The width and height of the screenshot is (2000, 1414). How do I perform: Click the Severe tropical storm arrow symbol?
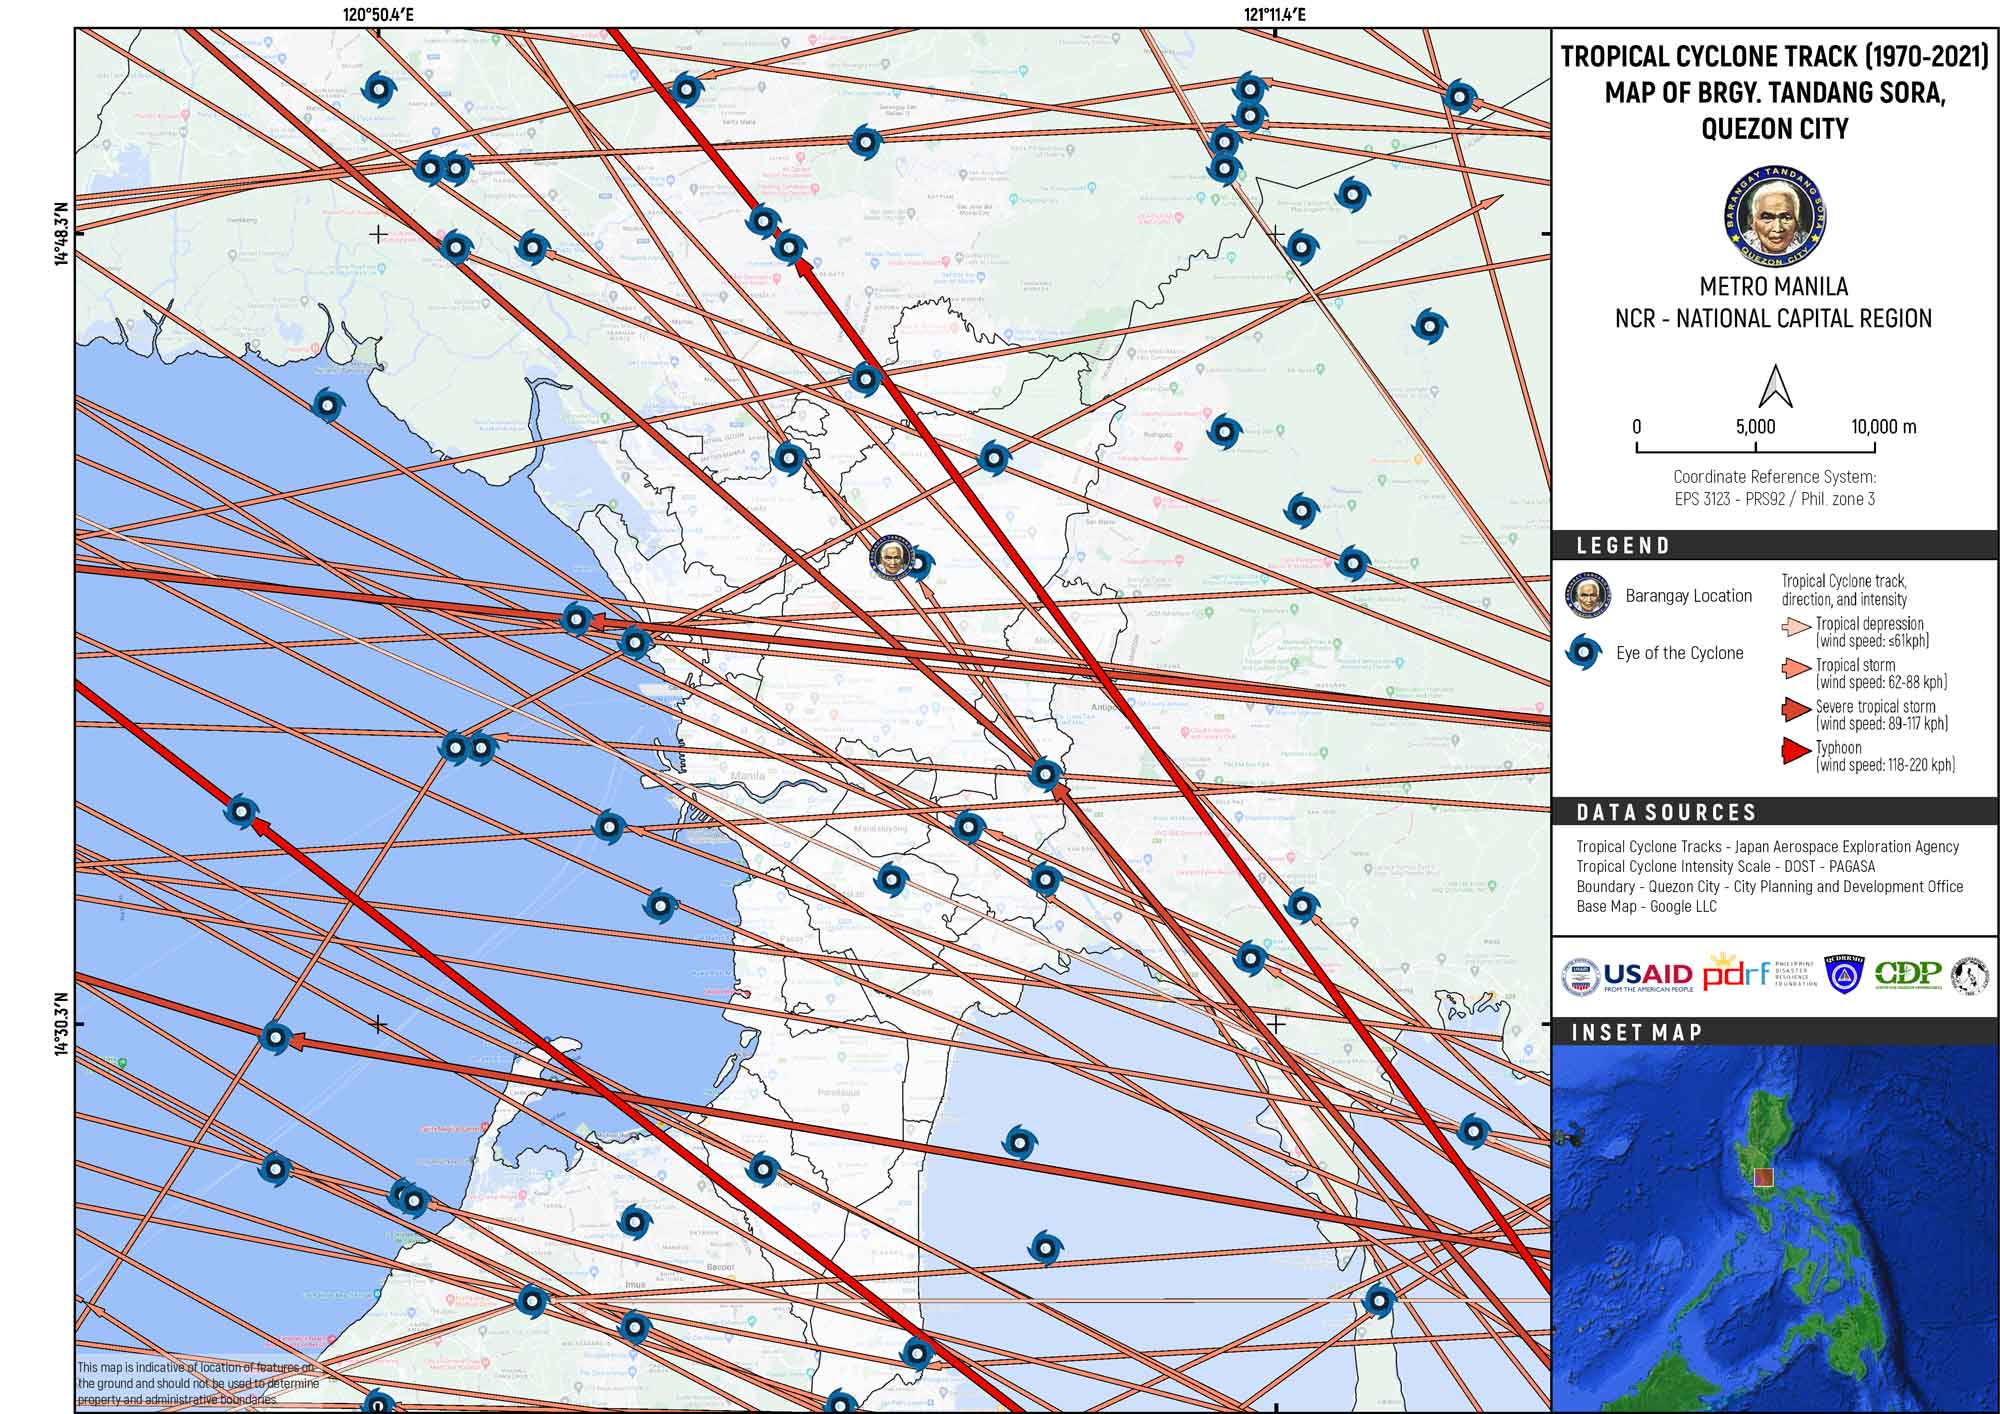(1796, 709)
